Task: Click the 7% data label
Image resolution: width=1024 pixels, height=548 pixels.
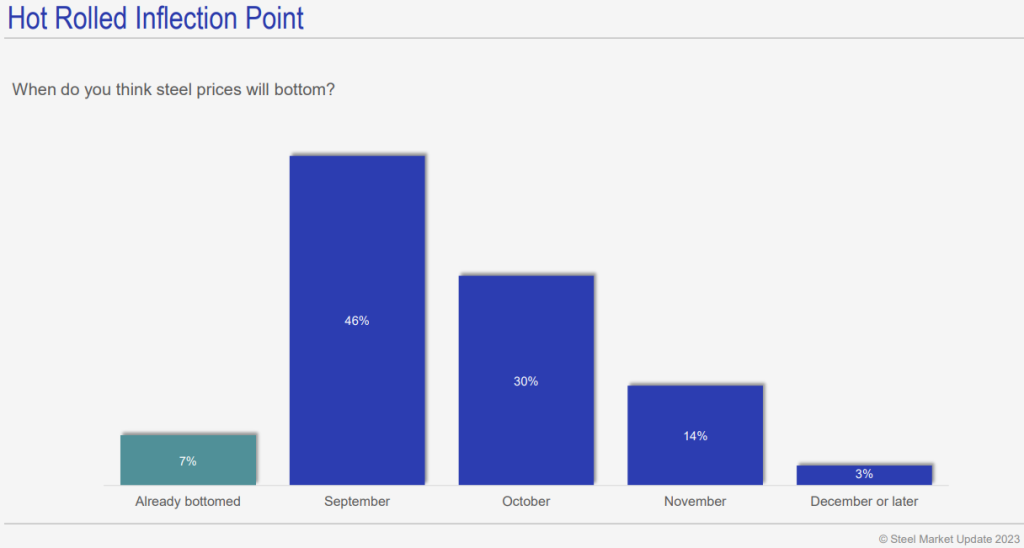Action: click(x=188, y=461)
